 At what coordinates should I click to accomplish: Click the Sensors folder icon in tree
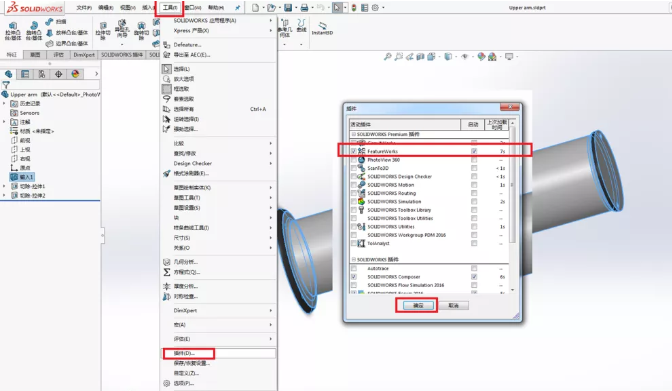(x=14, y=113)
